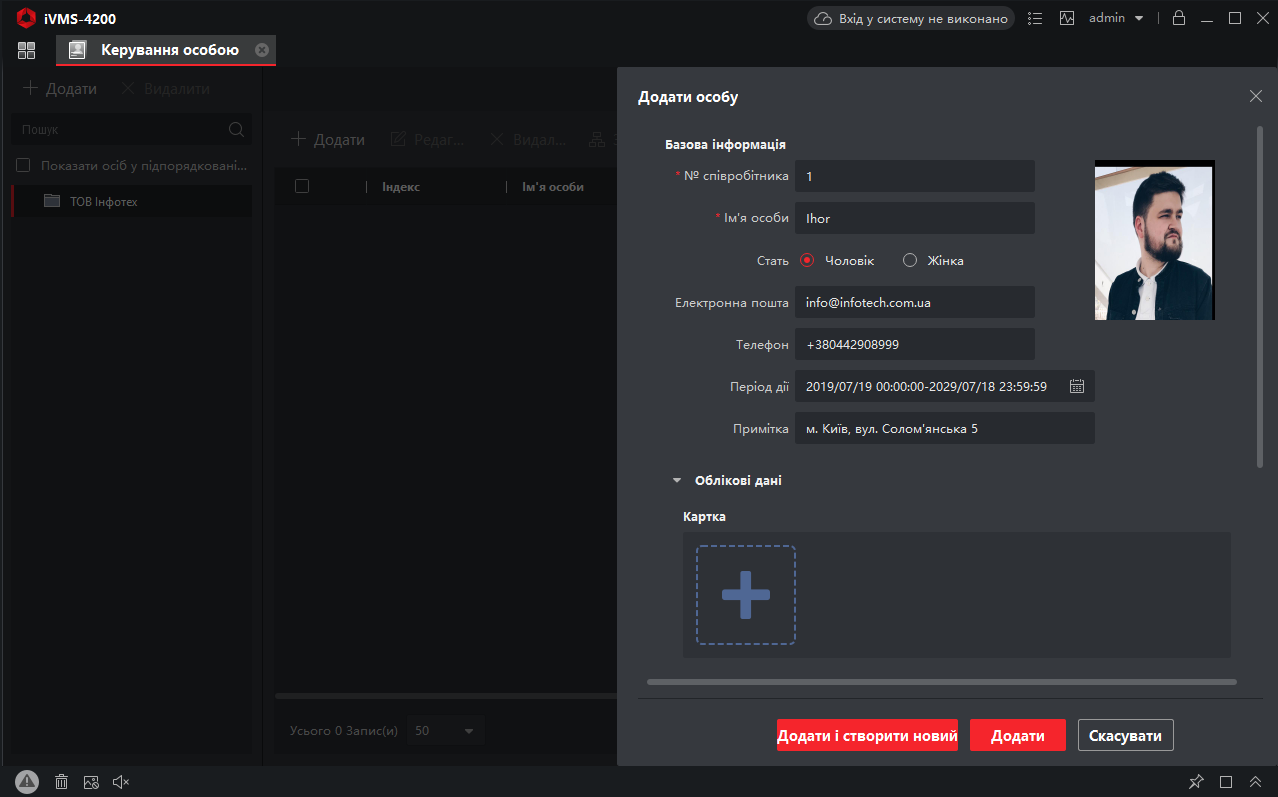Click the Скасувати button
The width and height of the screenshot is (1278, 797).
coord(1125,736)
